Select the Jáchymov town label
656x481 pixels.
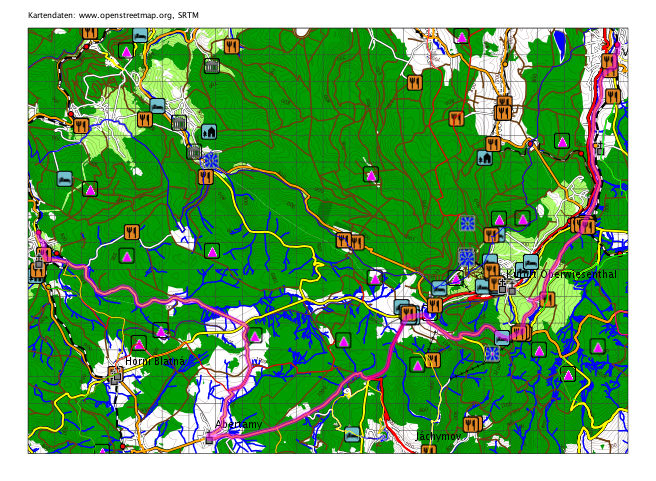pos(438,436)
